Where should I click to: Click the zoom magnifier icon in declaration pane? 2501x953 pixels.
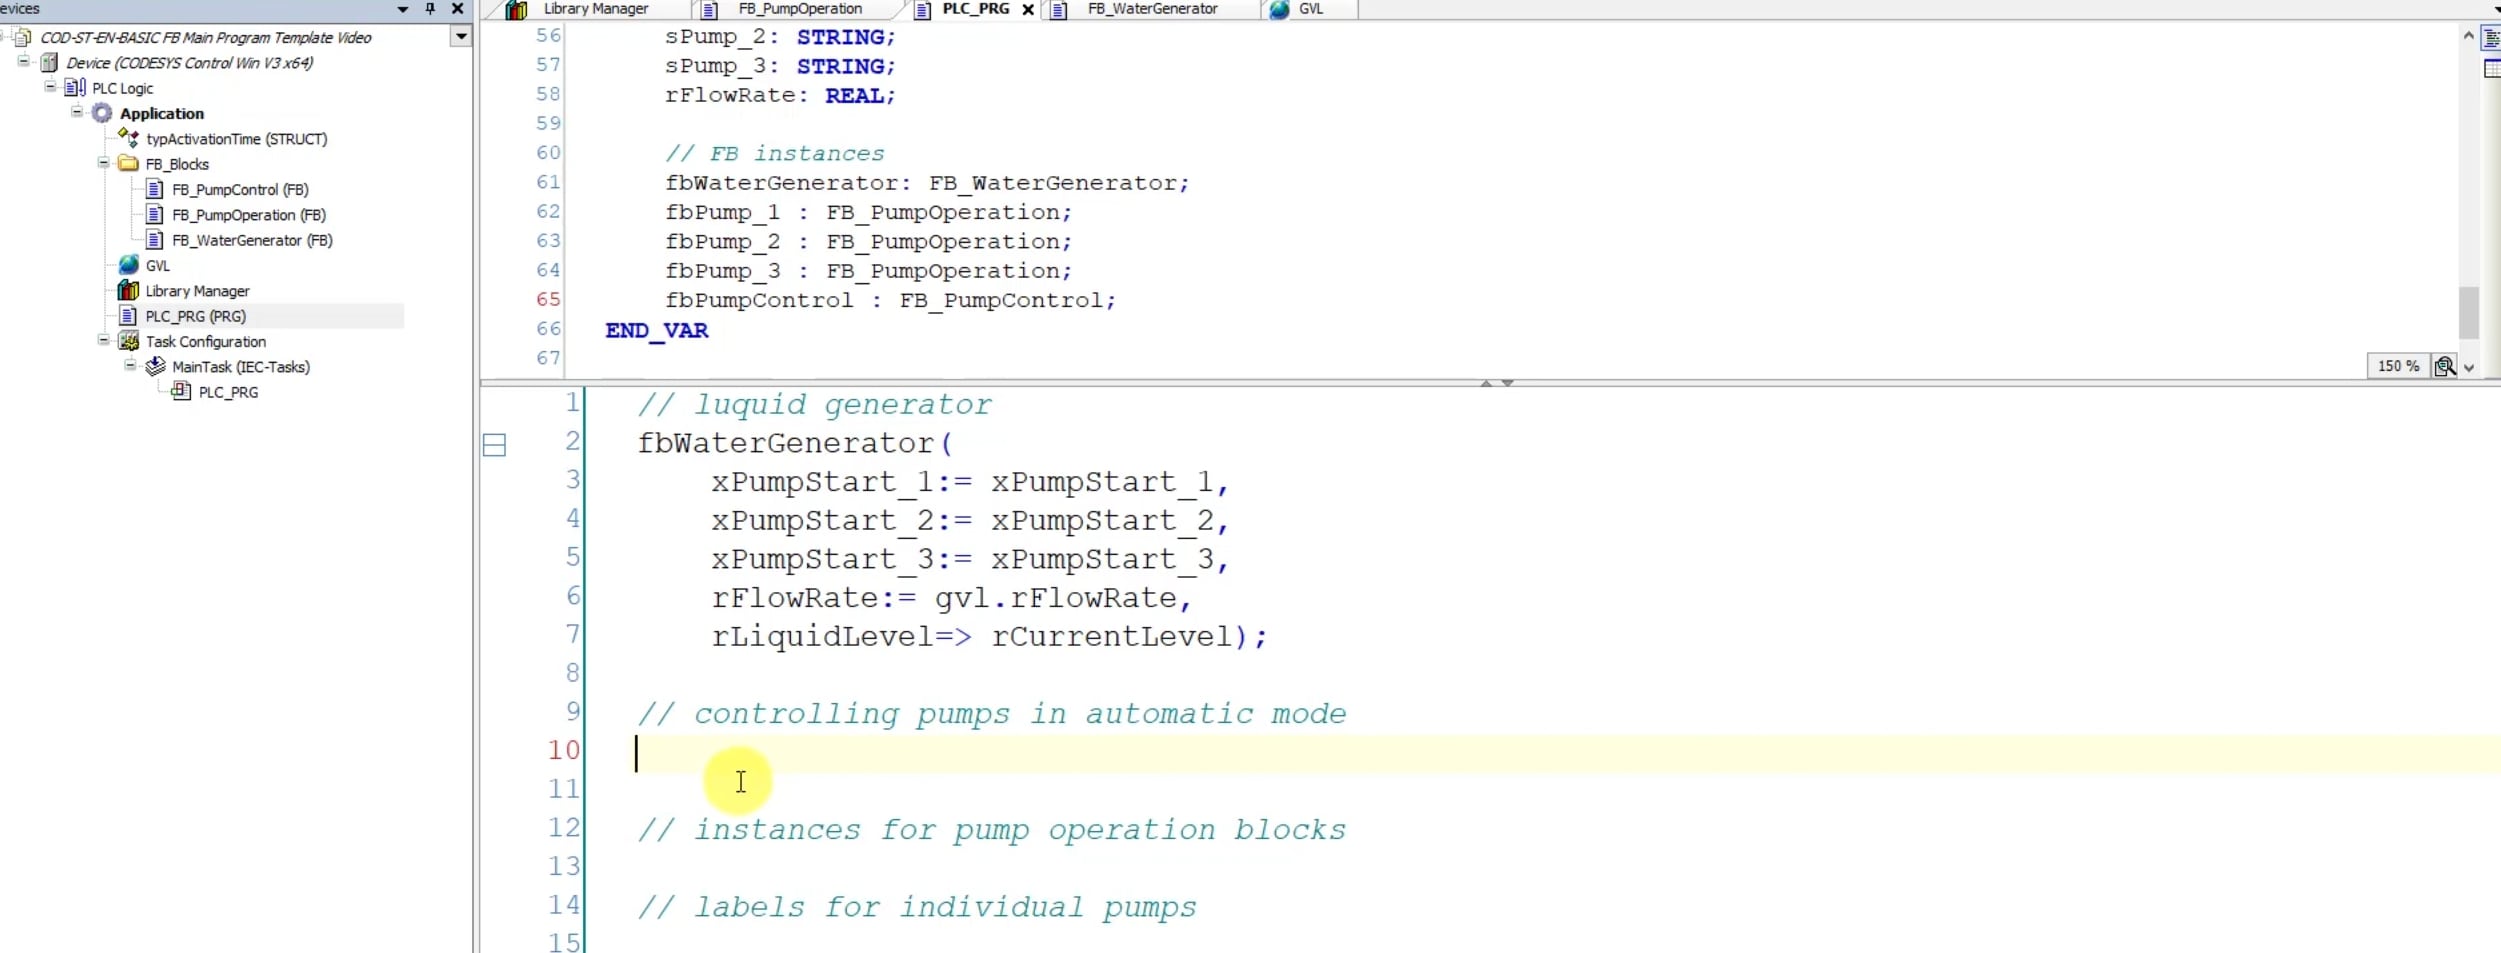click(2444, 366)
